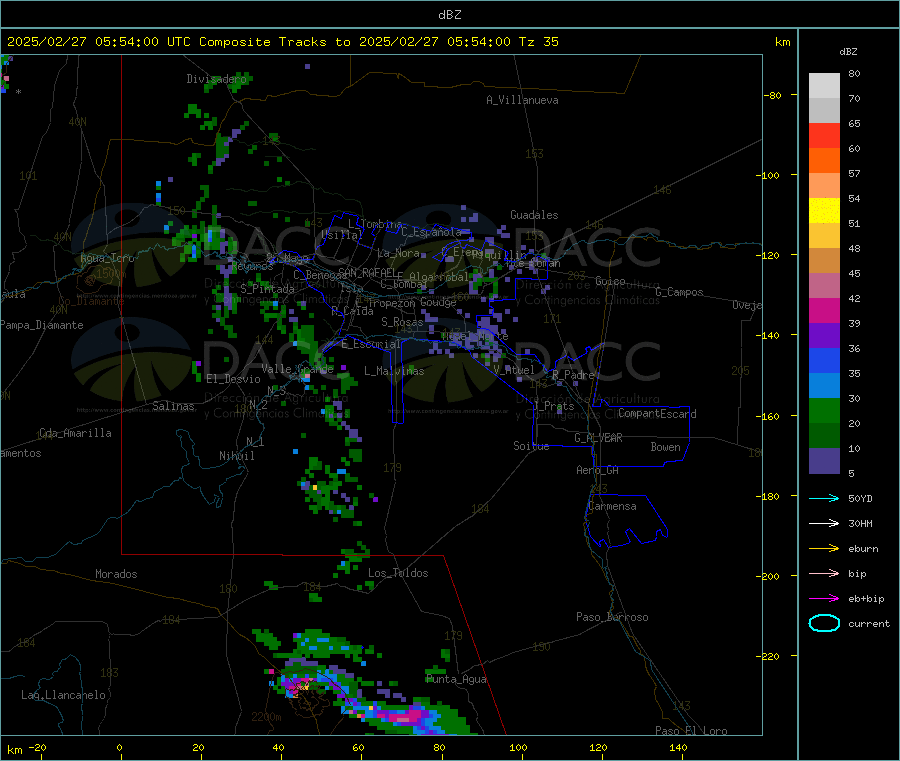Click the Soitue place label
The image size is (900, 761).
point(531,446)
